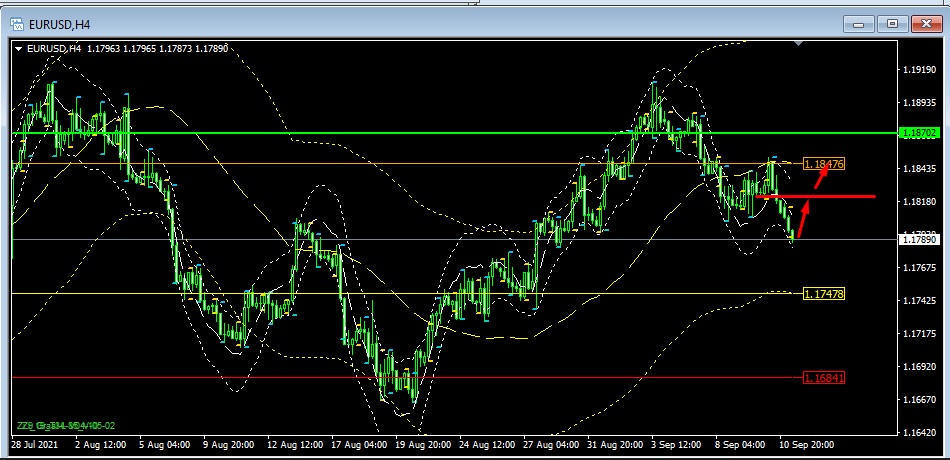Image resolution: width=950 pixels, height=460 pixels.
Task: Click the 28 Jul 2021 date label
Action: pos(35,443)
